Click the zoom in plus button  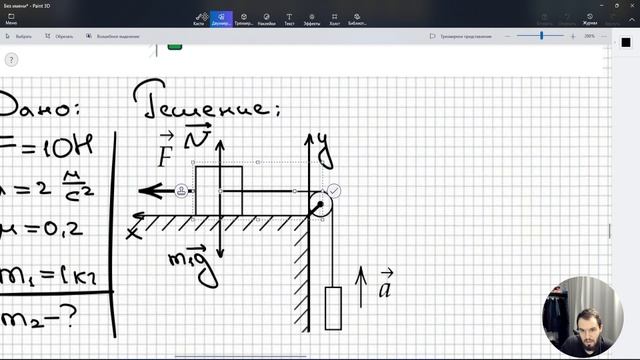pos(573,36)
